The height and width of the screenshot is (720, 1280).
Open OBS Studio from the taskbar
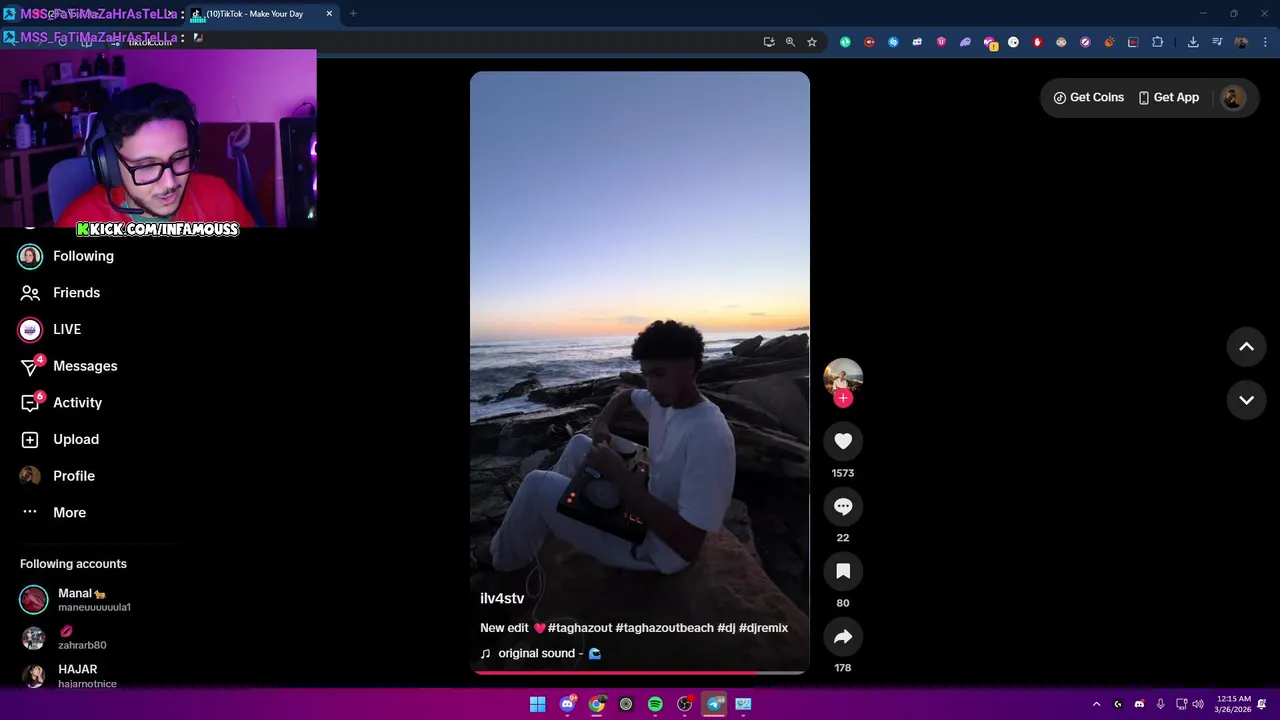pos(685,704)
